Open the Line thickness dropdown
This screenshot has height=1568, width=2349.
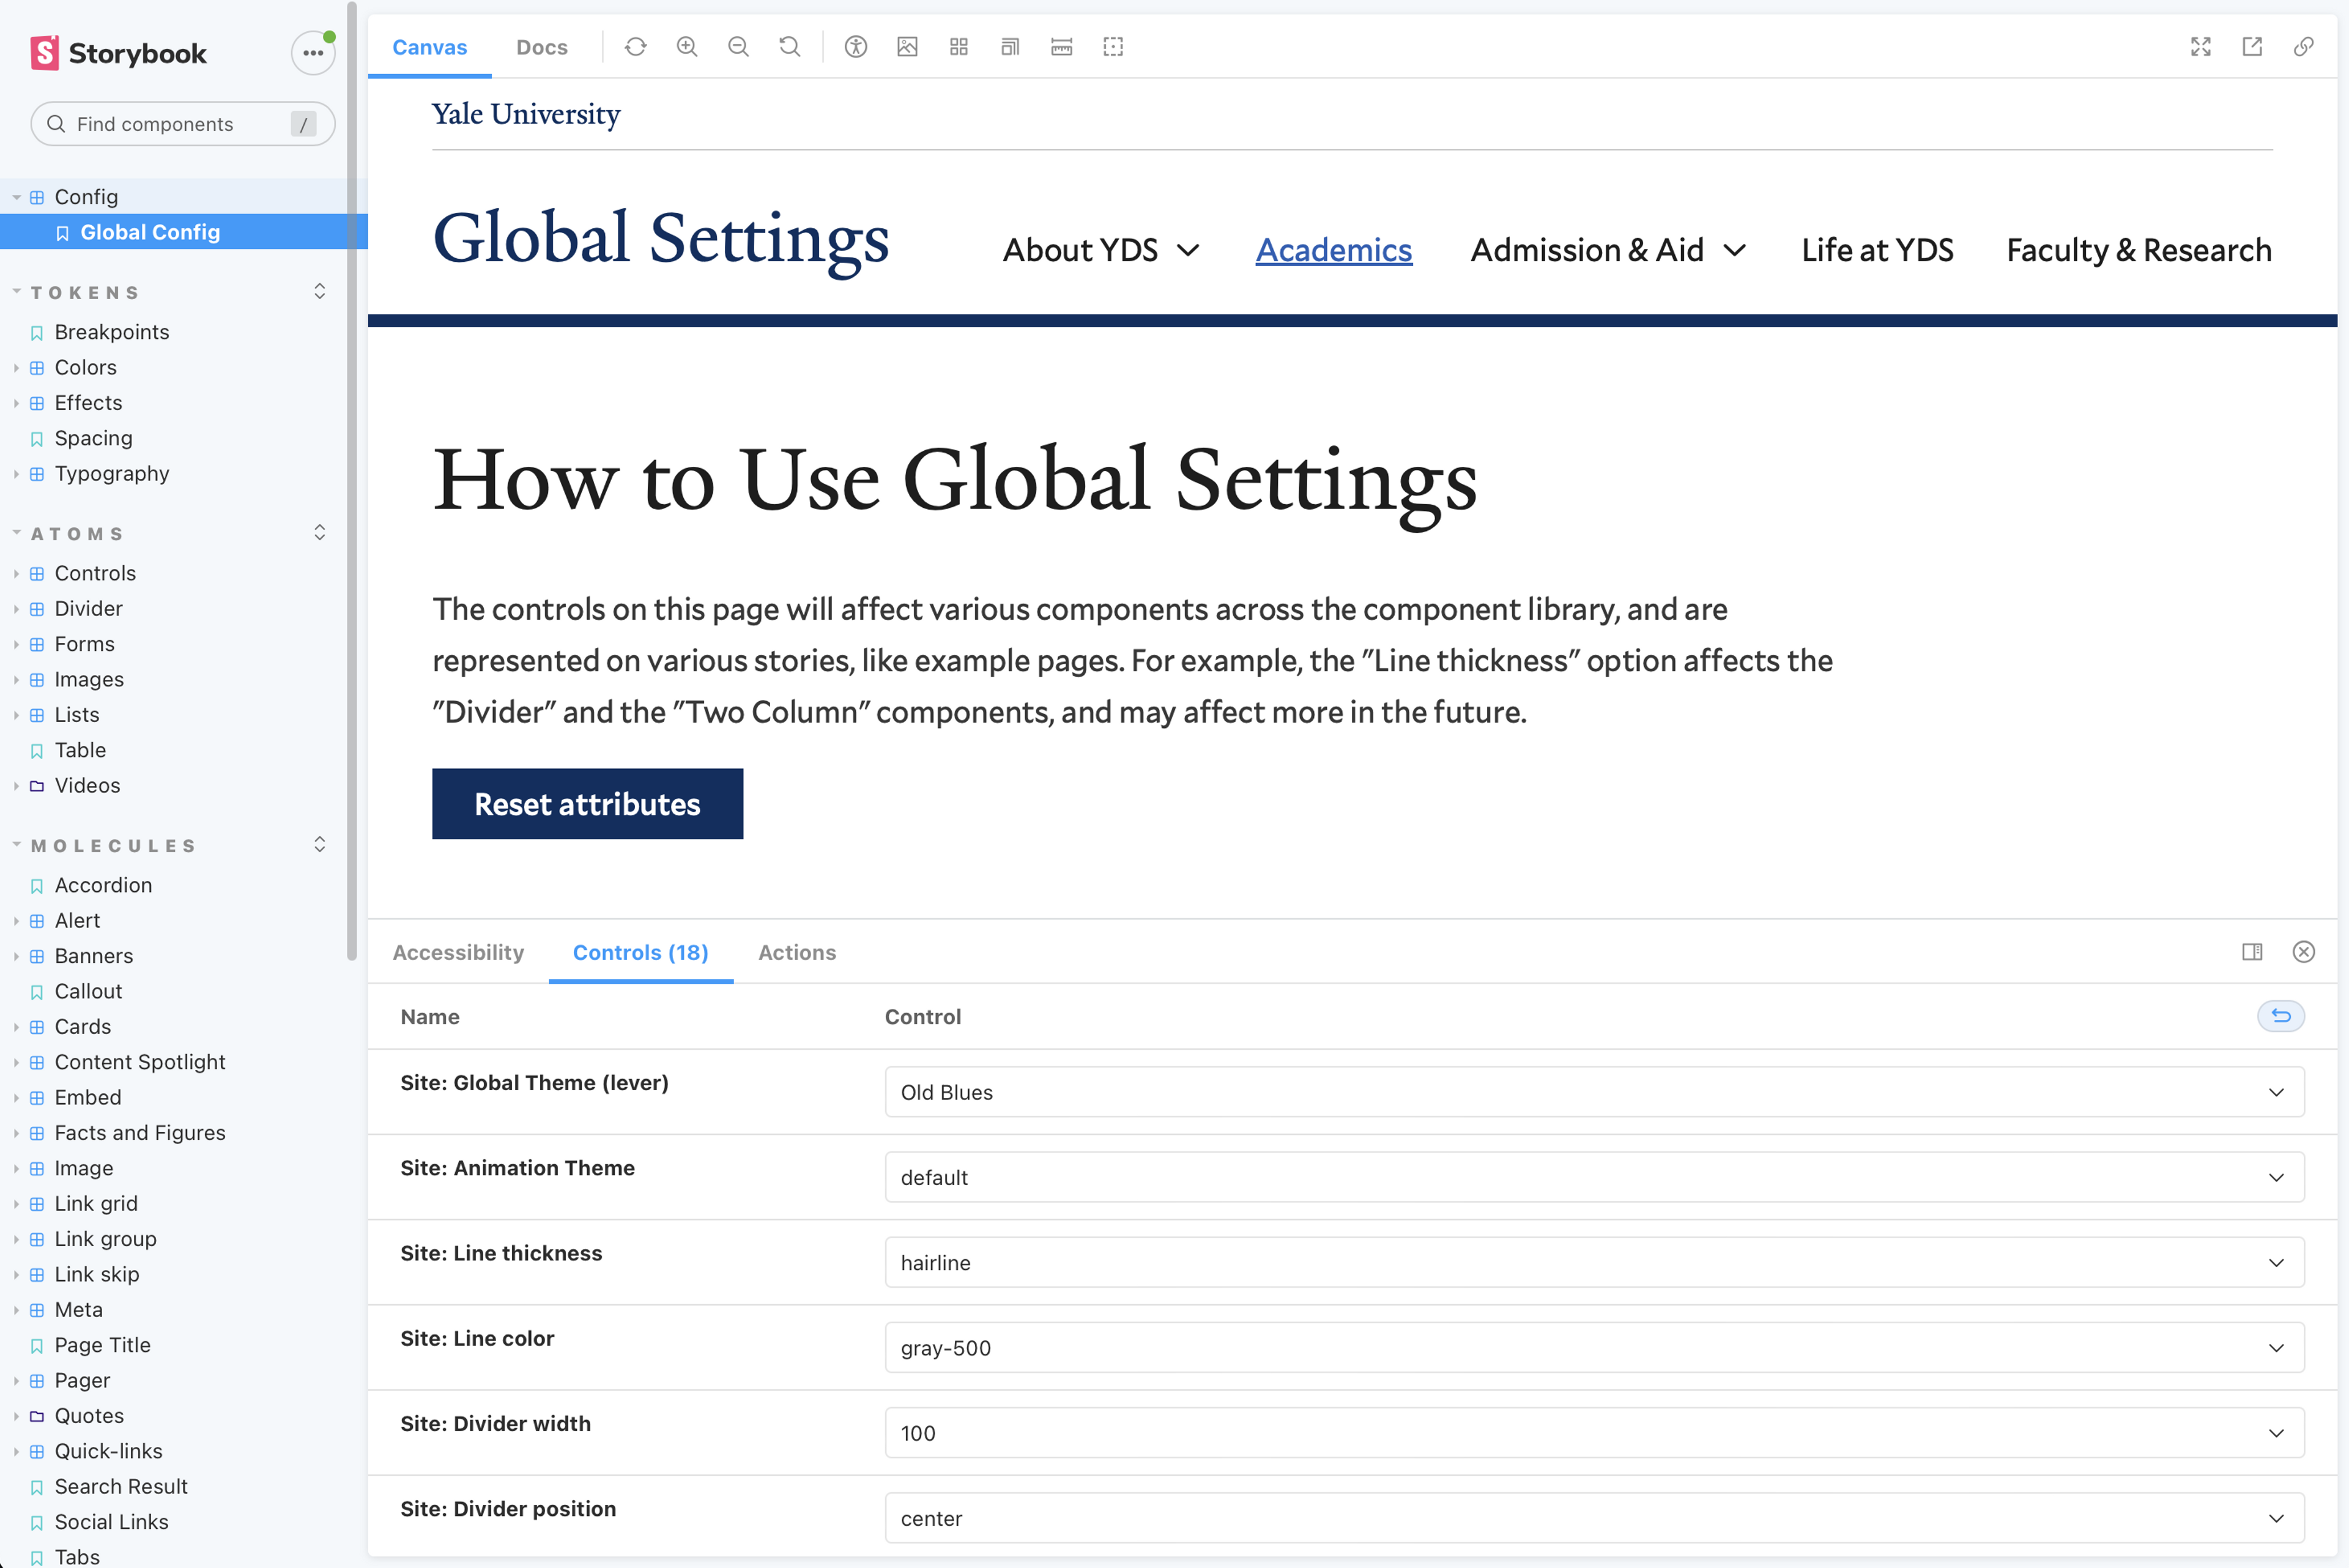pos(1594,1262)
